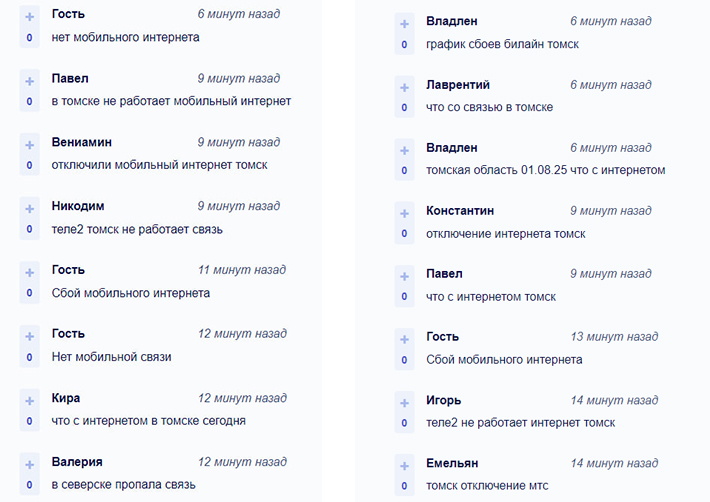The width and height of the screenshot is (710, 502).
Task: Click plus on "в томске не работает мобильный интернет"
Action: click(x=30, y=80)
